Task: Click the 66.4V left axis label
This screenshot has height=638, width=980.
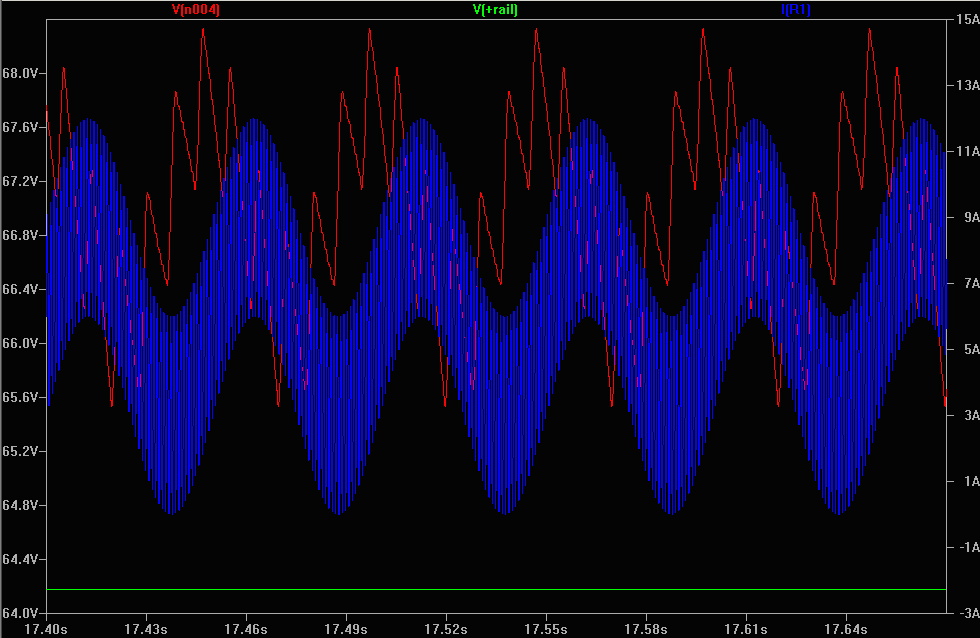Action: pos(20,289)
